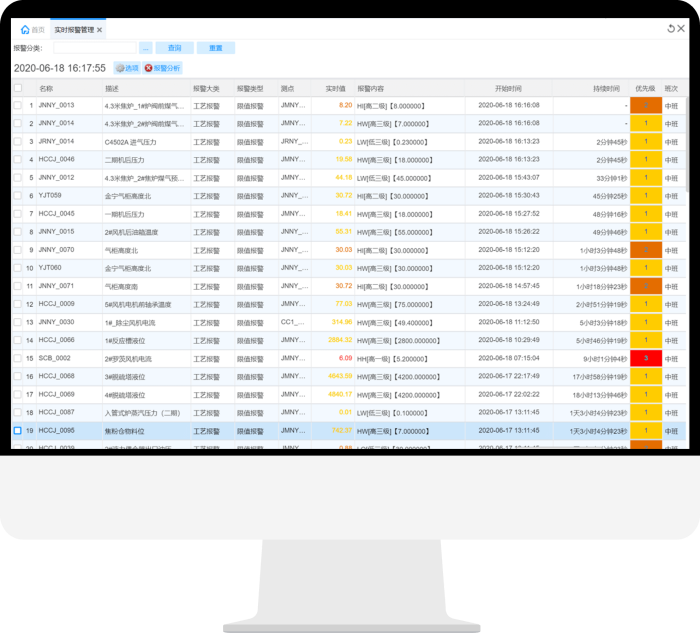Viewport: 700px width, 633px height.
Task: Check the row for JNNY_0013
Action: click(17, 105)
